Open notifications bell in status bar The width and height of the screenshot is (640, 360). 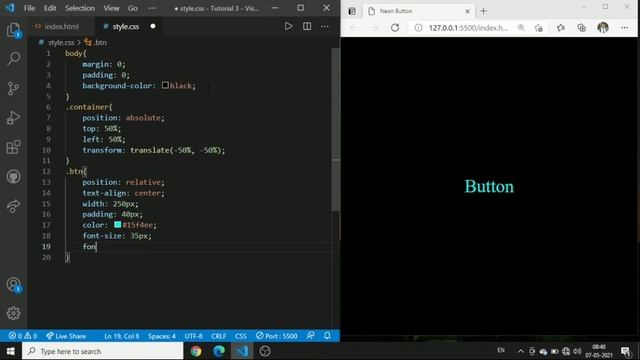coord(327,336)
